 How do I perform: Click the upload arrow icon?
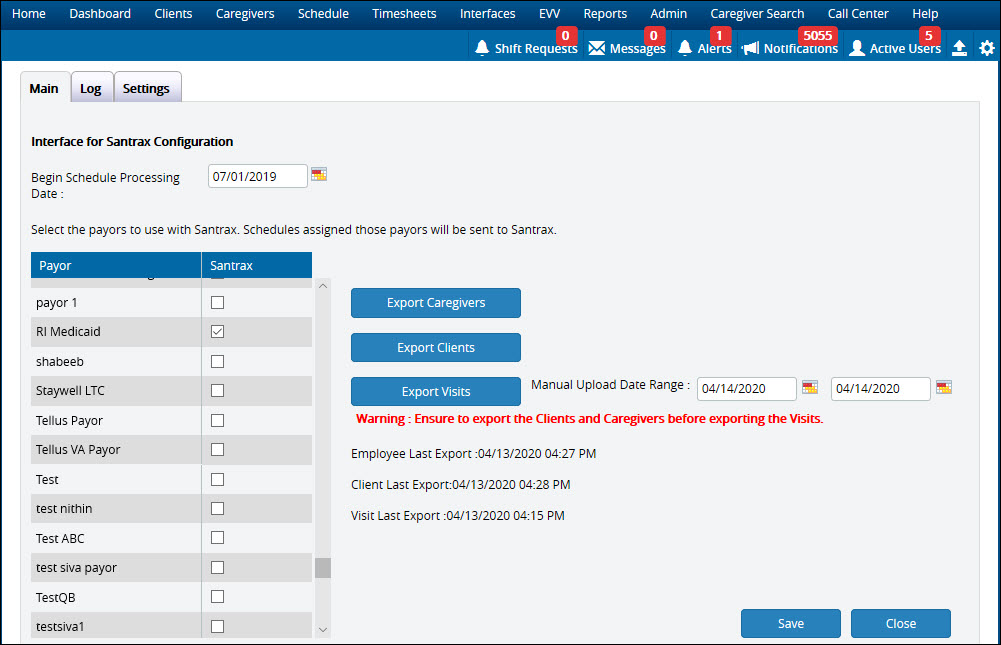click(959, 48)
